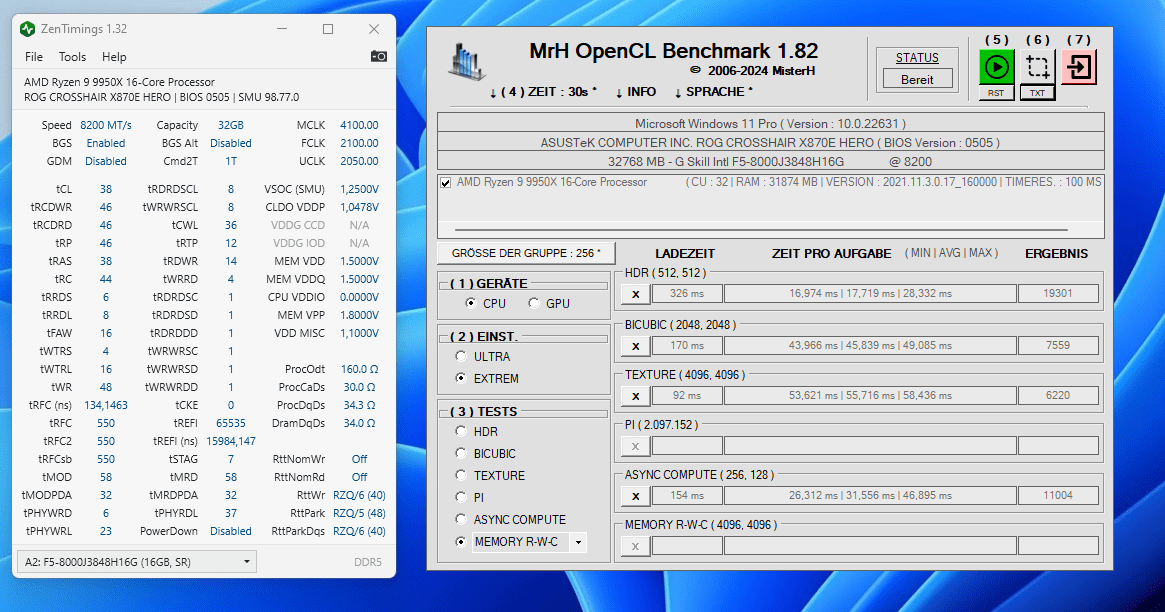Screen dimensions: 1165x612
Task: Click the HDR result value 19301
Action: (x=1058, y=293)
